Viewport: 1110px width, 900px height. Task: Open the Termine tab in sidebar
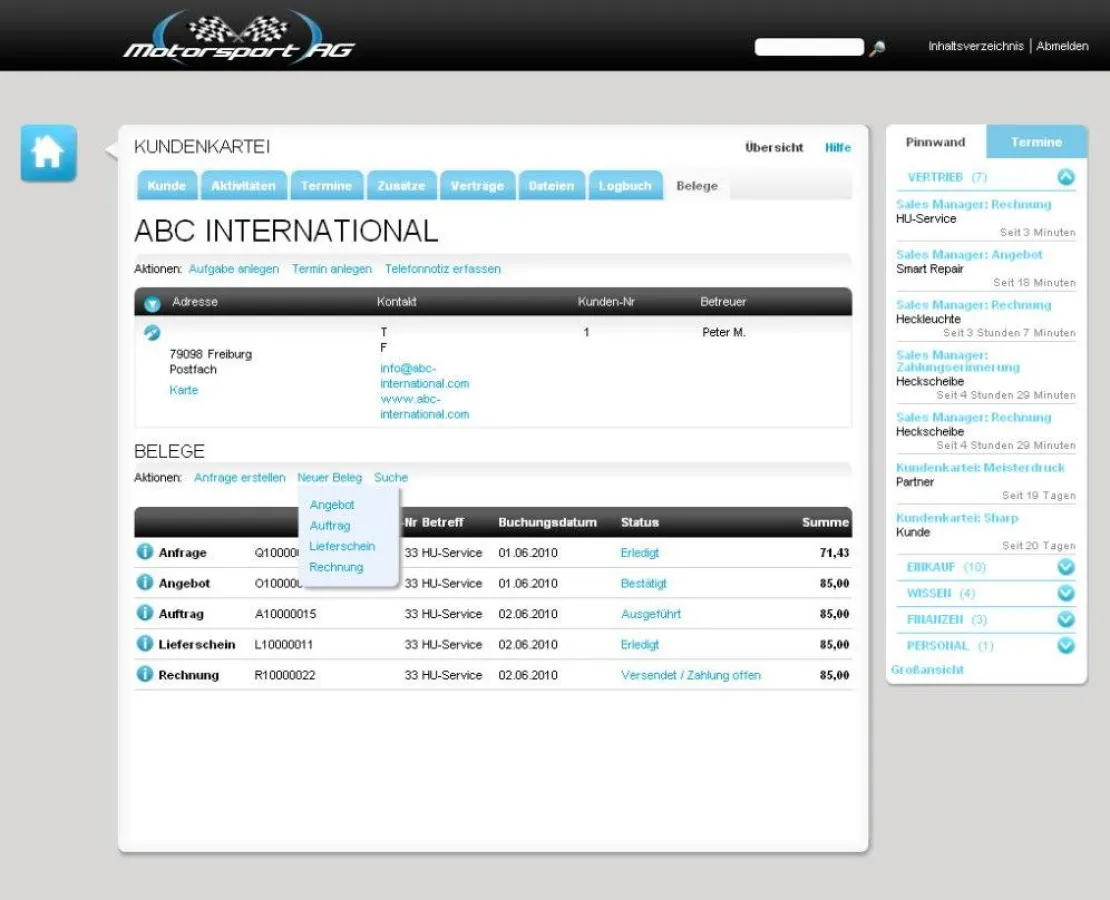point(1036,142)
